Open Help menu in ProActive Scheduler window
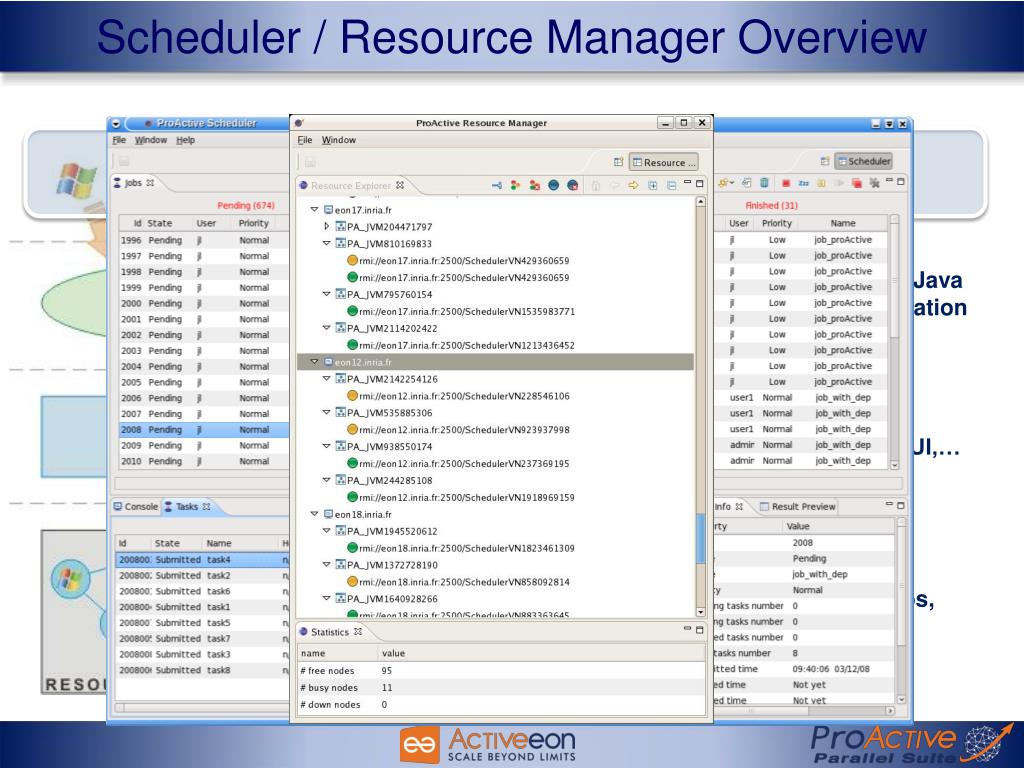Image resolution: width=1024 pixels, height=768 pixels. pos(185,140)
